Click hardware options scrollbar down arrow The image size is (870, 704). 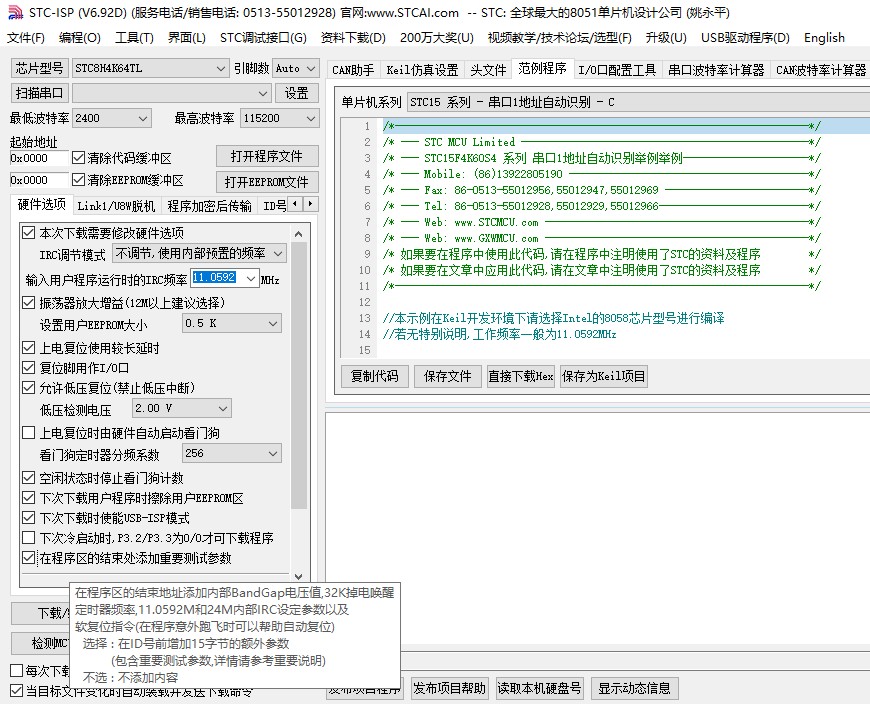(x=299, y=577)
